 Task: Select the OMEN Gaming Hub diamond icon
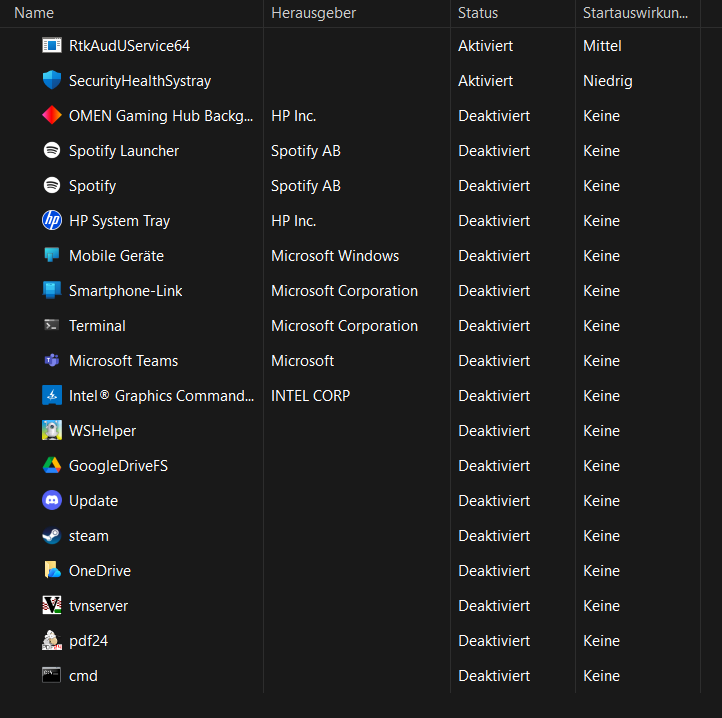pyautogui.click(x=52, y=115)
